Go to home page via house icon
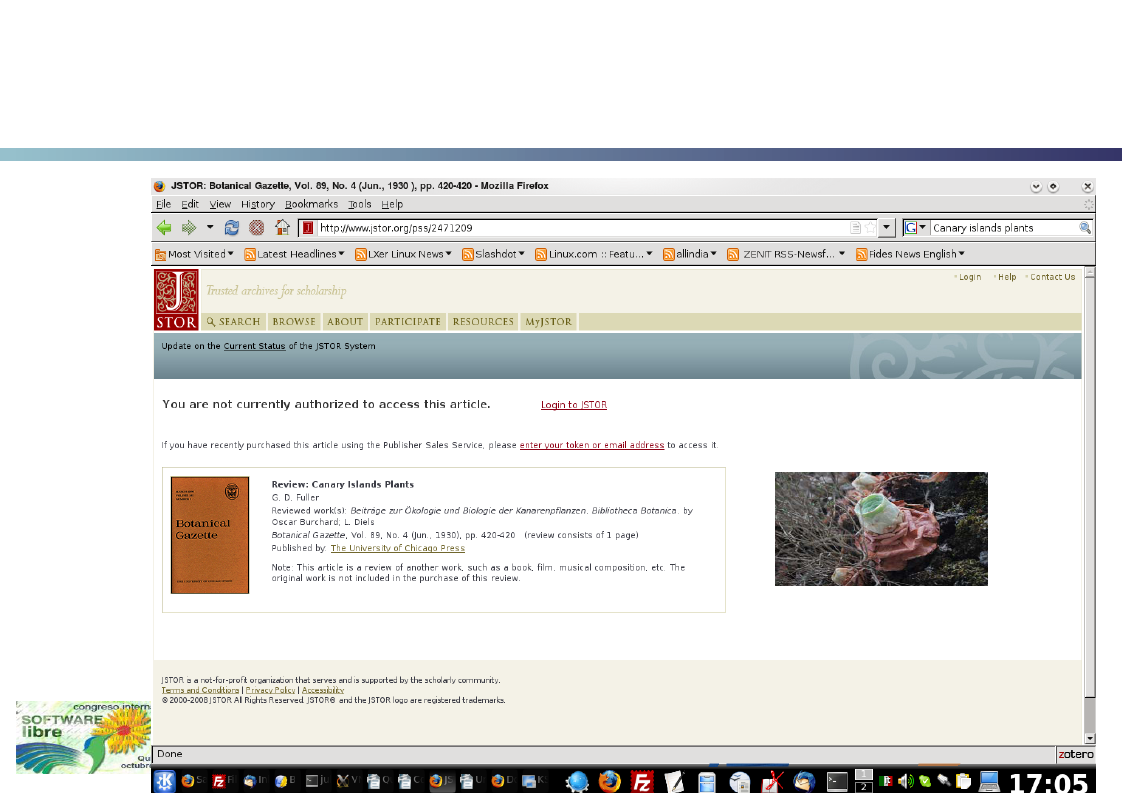Screen dimensions: 1123x794 [282, 228]
